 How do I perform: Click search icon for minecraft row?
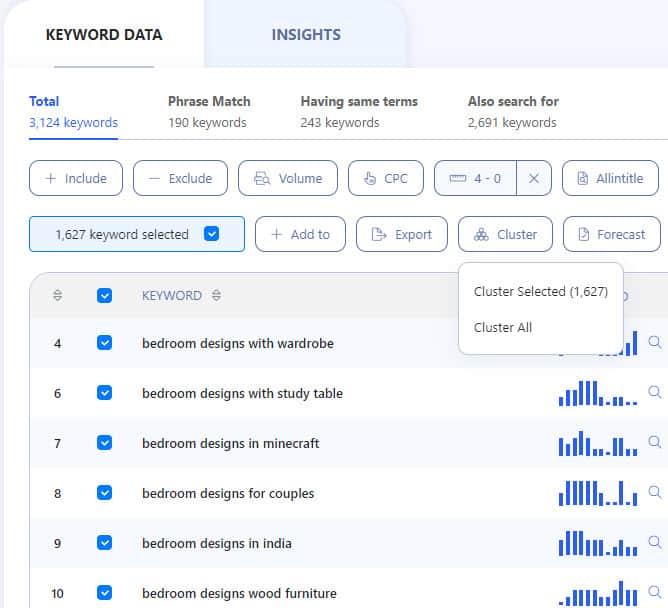tap(655, 442)
